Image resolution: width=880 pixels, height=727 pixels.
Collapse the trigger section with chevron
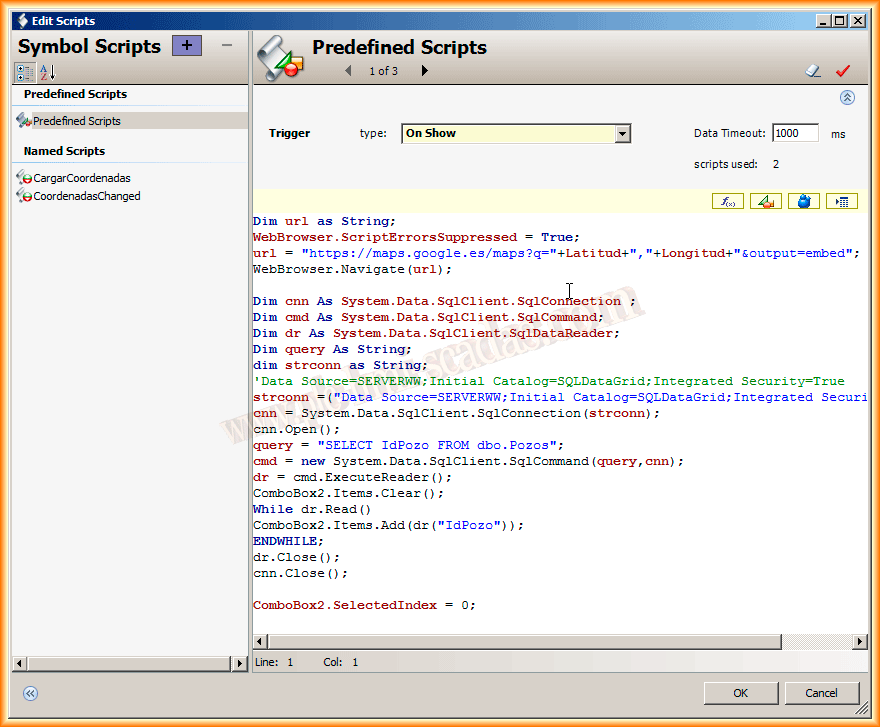coord(847,98)
